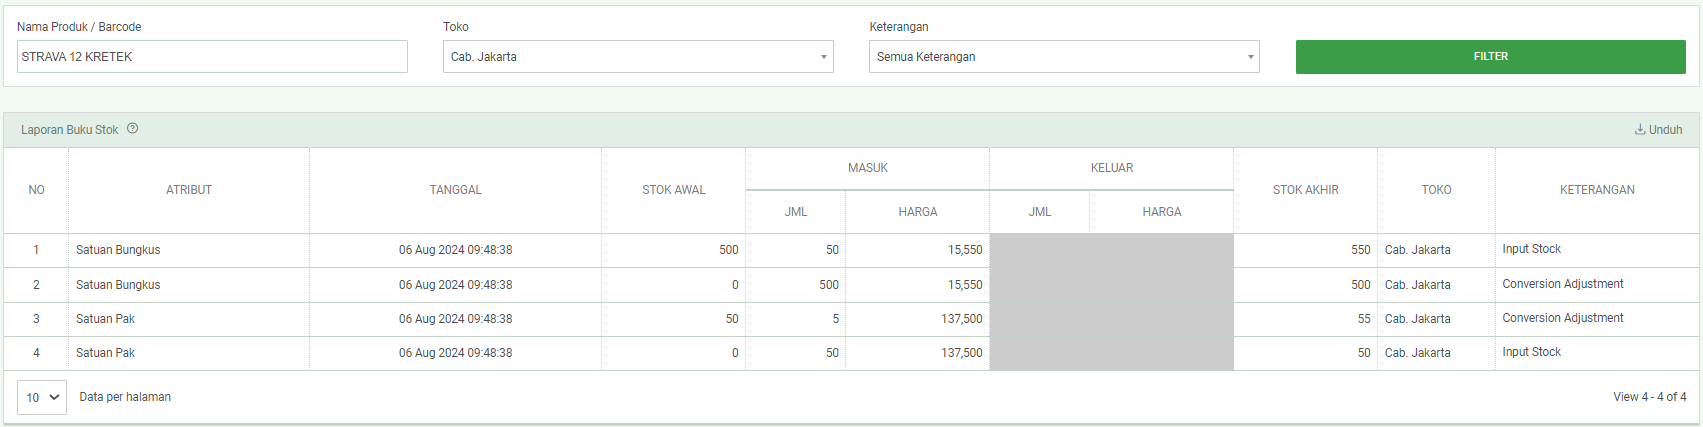Select Satuan Bungkus in row 2
The width and height of the screenshot is (1703, 427).
[118, 285]
